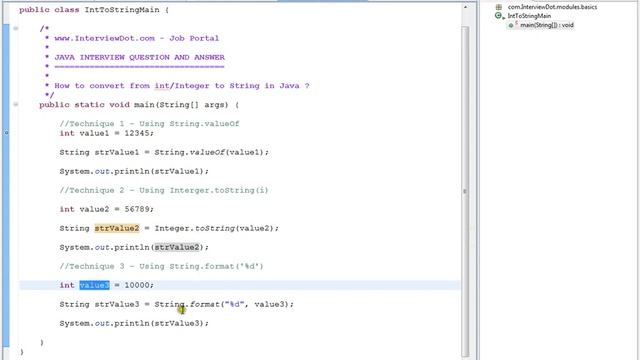Select IntToStringMain in the outline tree

pyautogui.click(x=529, y=16)
